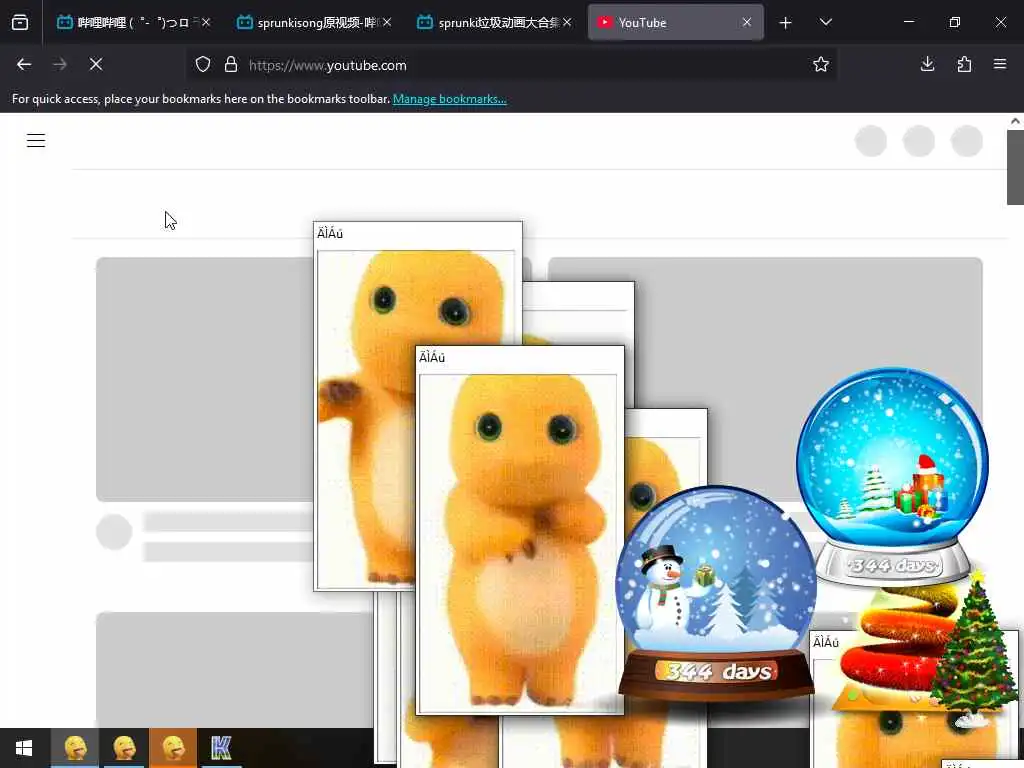Image resolution: width=1024 pixels, height=768 pixels.
Task: Open highlighted orange taskbar app
Action: 173,748
